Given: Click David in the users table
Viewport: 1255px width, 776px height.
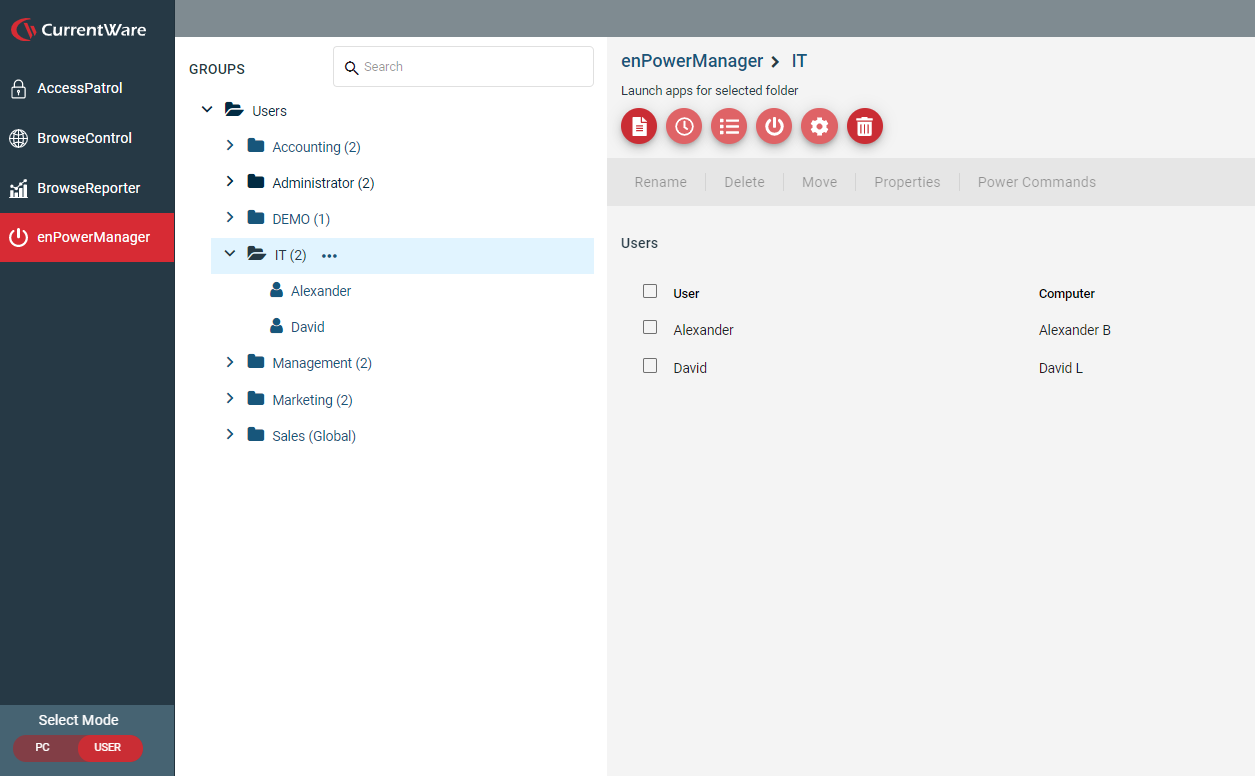Looking at the screenshot, I should pos(690,368).
